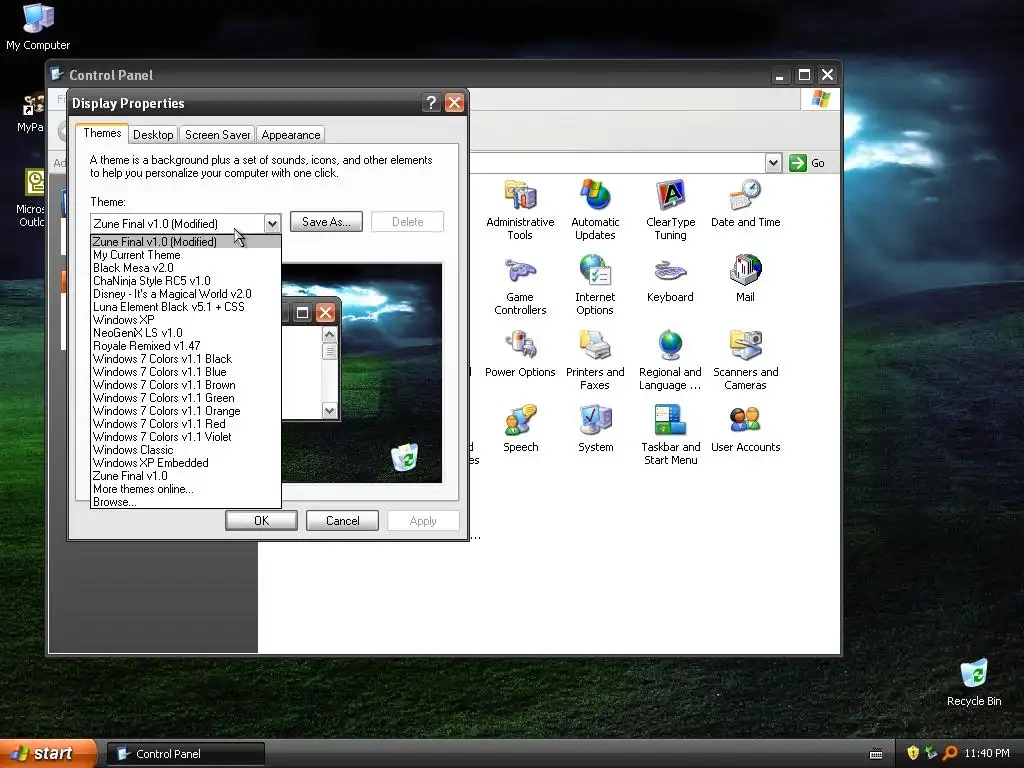Open Mail applet icon

(745, 279)
